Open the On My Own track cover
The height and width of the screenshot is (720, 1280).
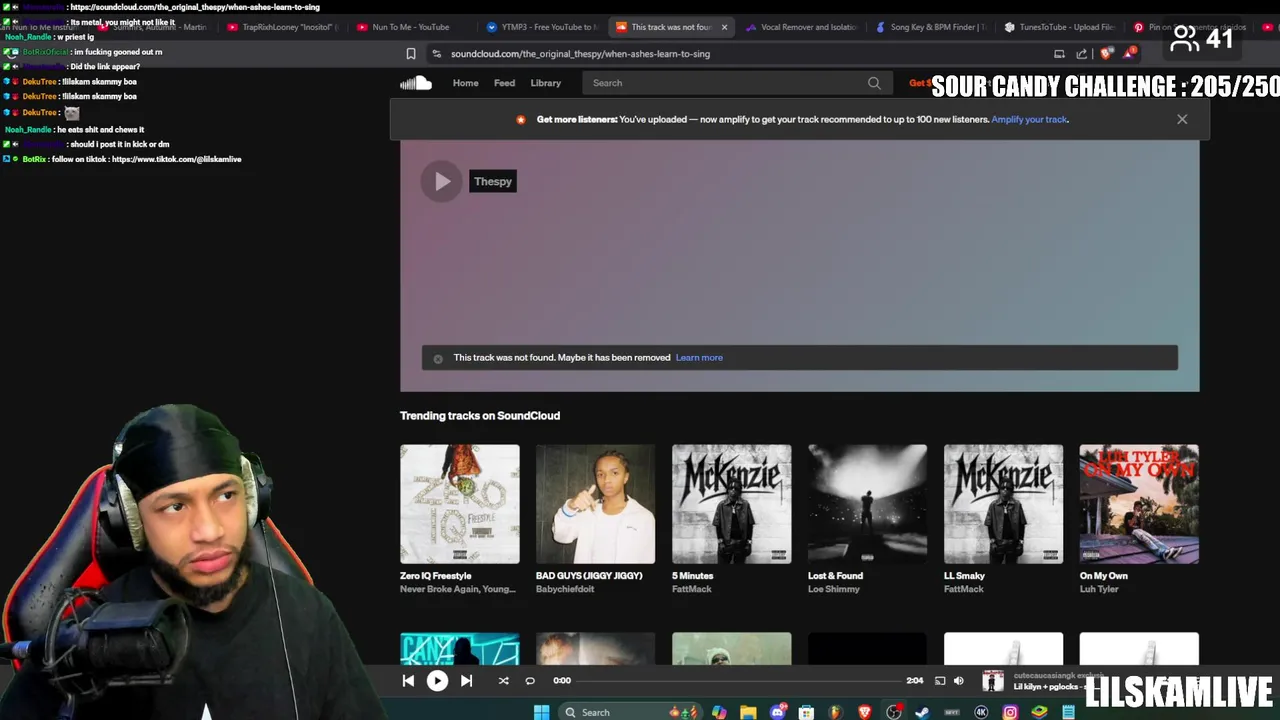tap(1139, 504)
